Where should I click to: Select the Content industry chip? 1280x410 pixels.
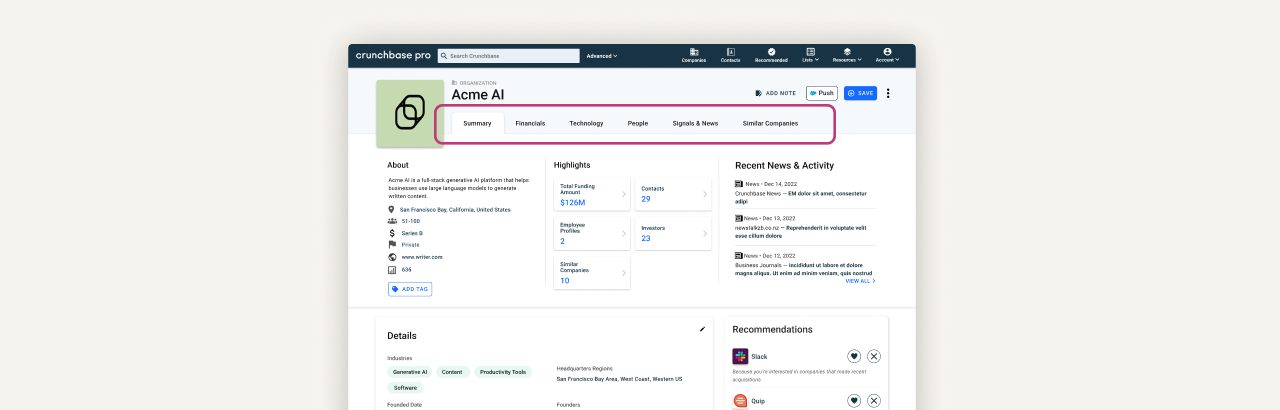(x=452, y=372)
